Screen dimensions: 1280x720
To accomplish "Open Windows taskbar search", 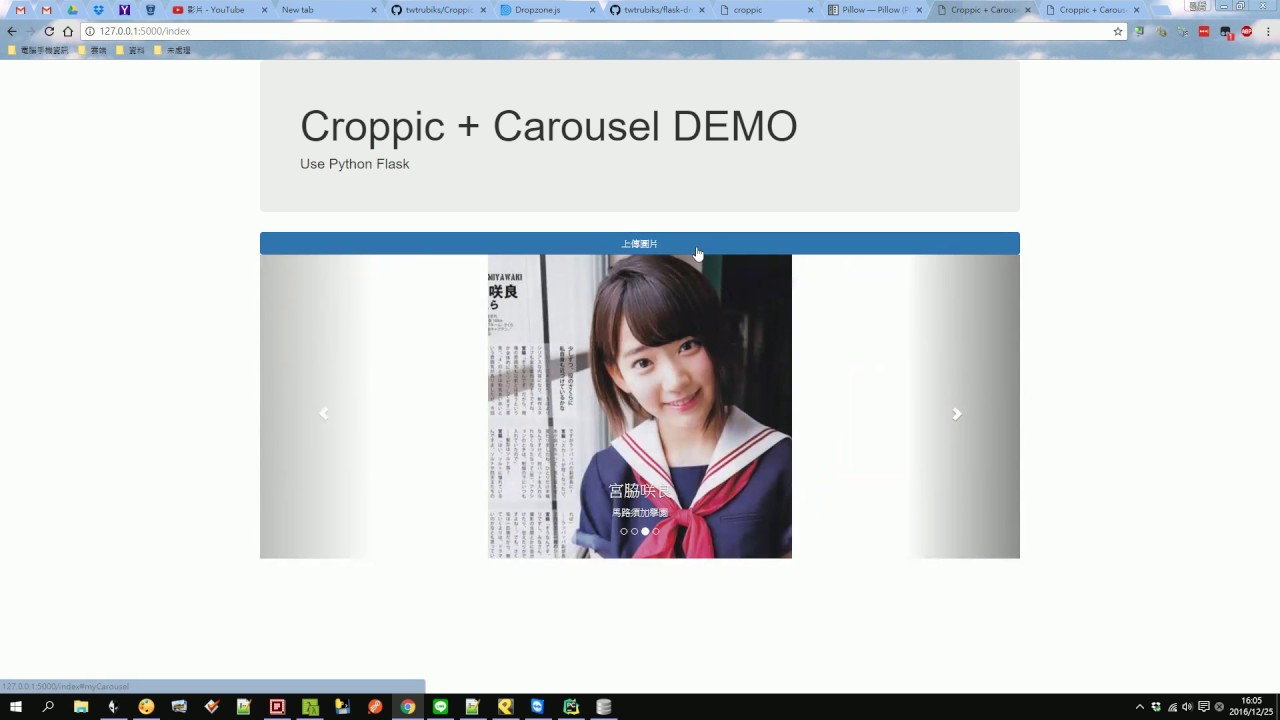I will click(48, 707).
